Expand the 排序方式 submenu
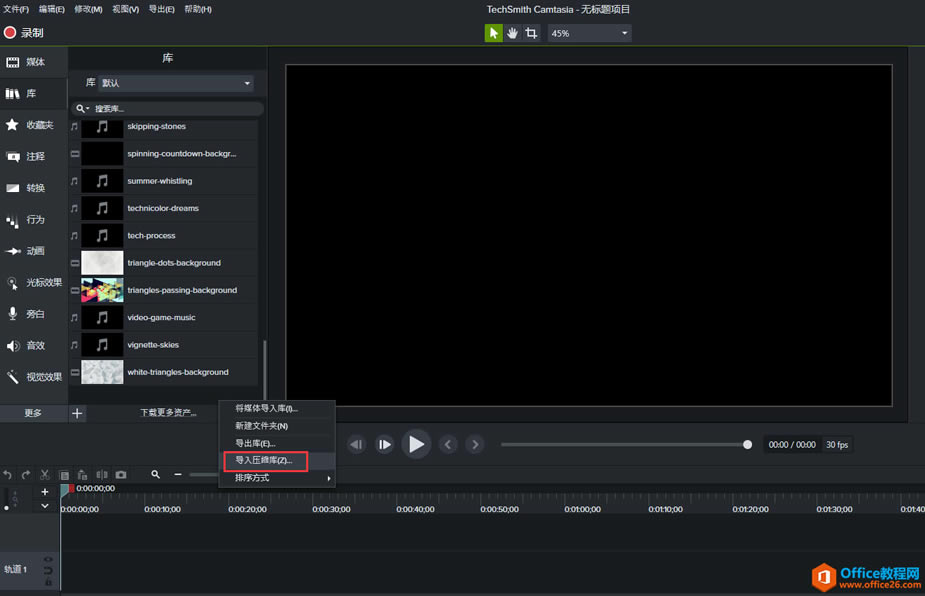 pos(277,478)
